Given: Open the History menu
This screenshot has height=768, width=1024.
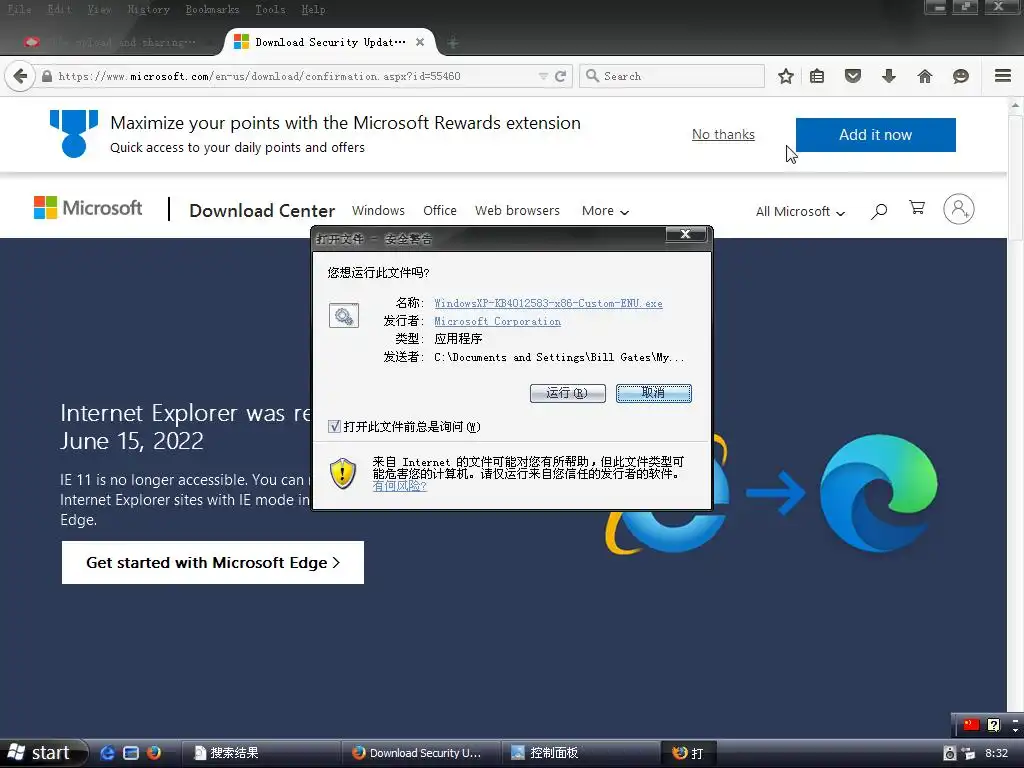Looking at the screenshot, I should 149,9.
